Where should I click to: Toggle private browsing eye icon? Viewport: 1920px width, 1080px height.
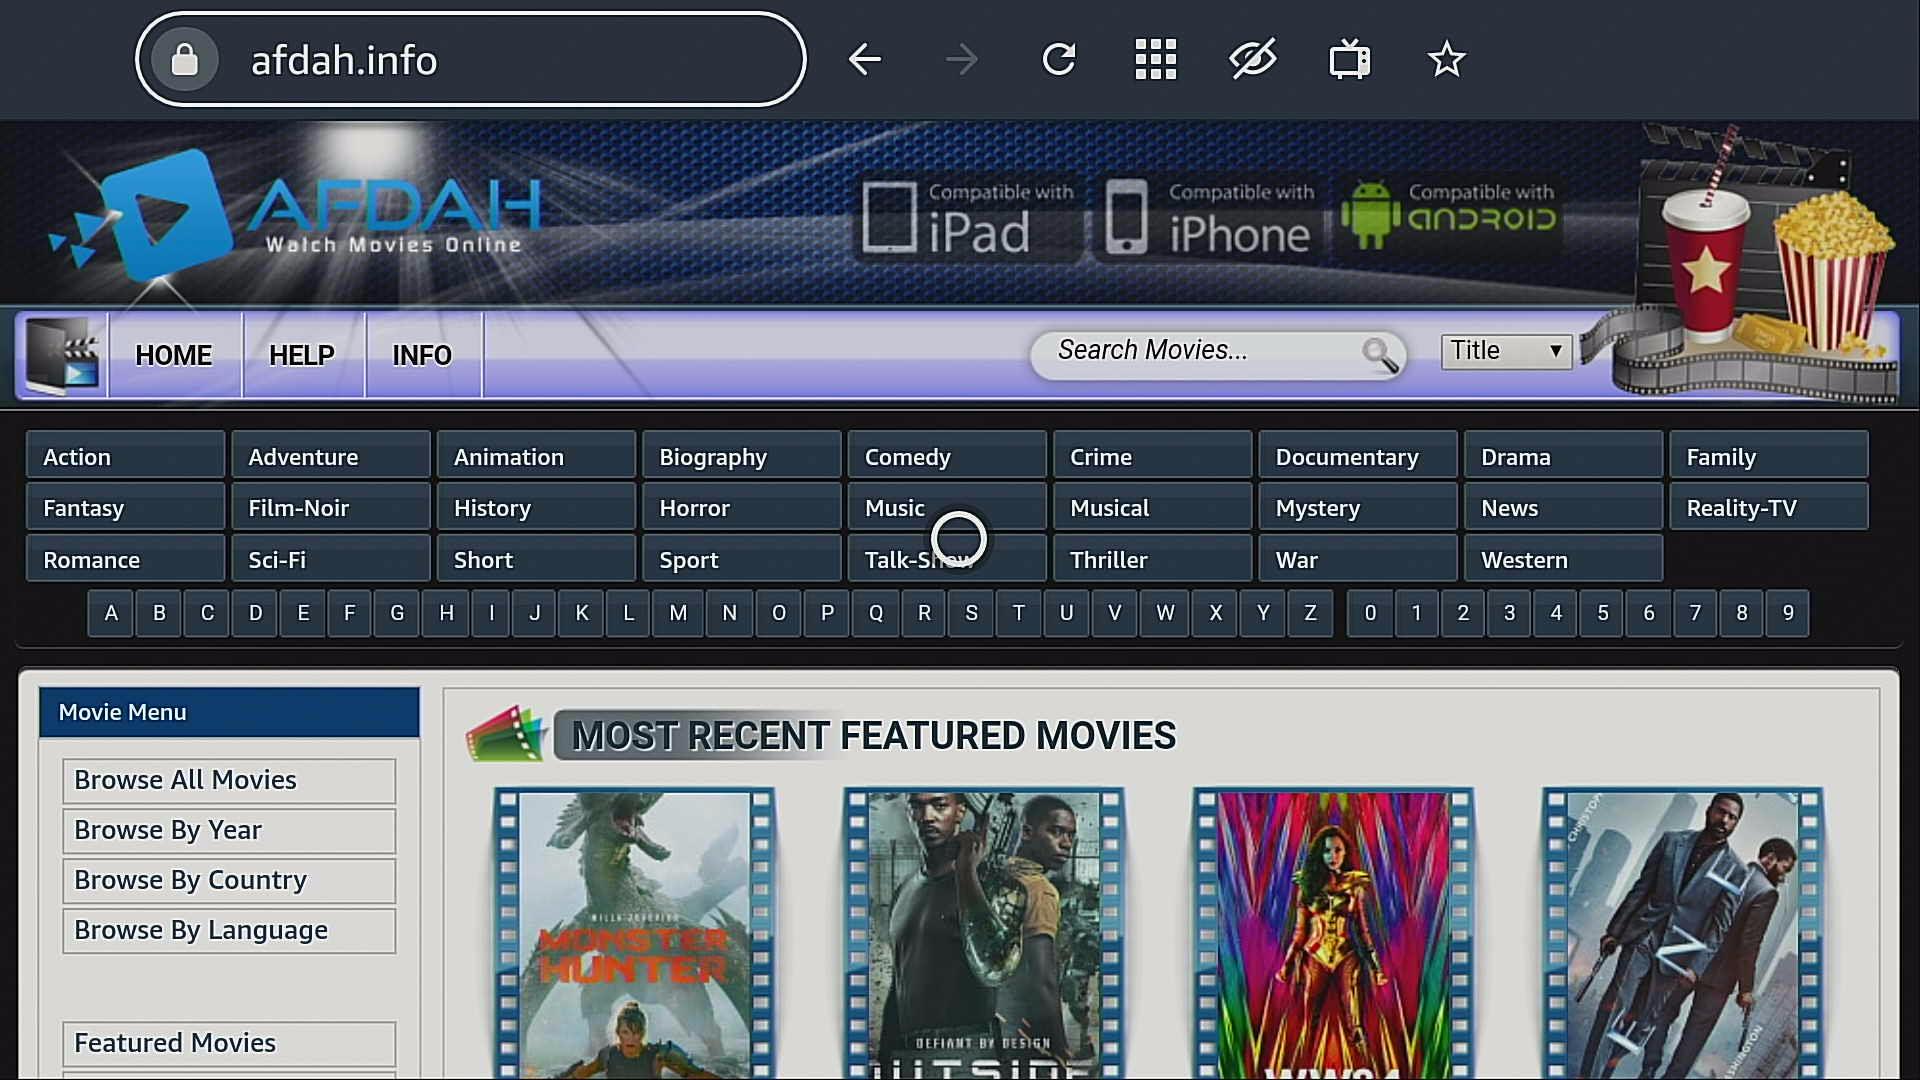1253,60
